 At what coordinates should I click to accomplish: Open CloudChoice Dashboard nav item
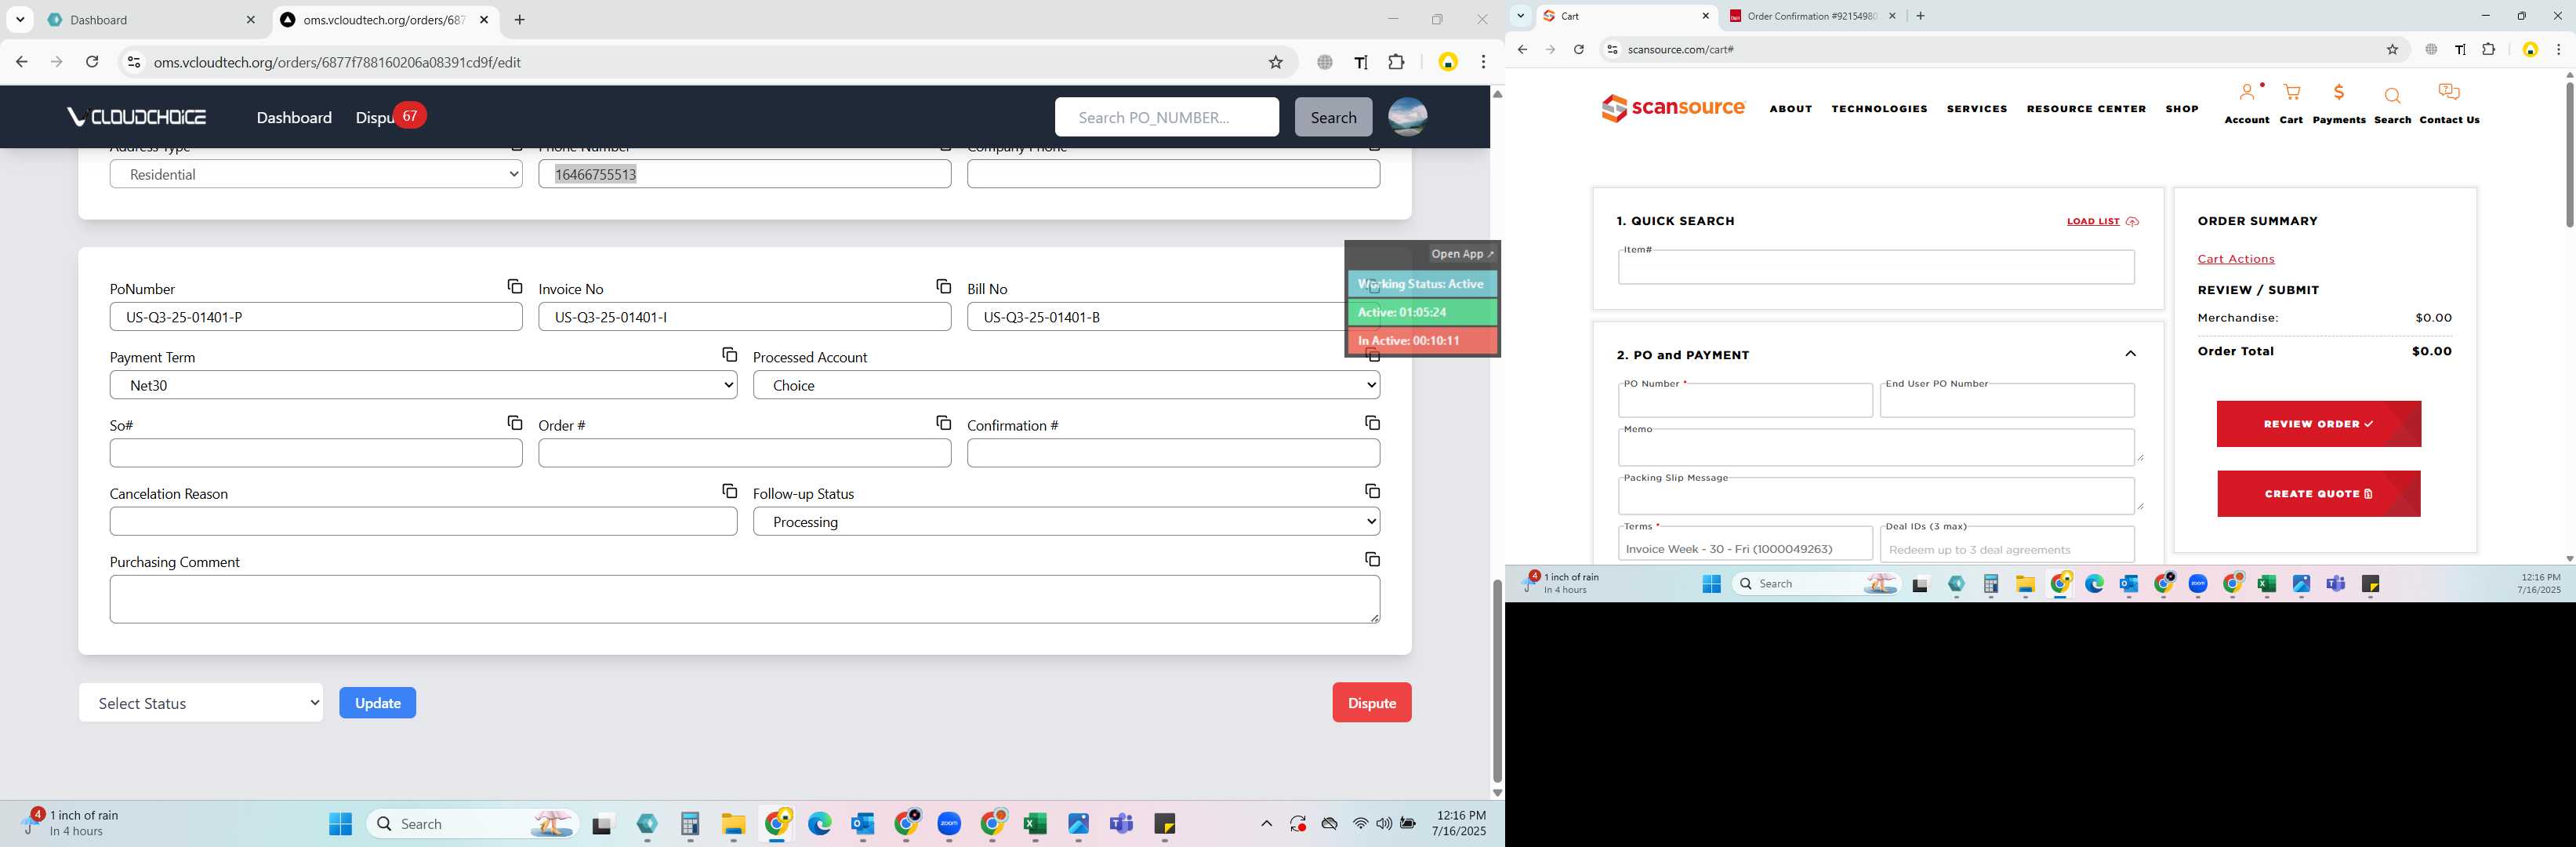pos(294,118)
